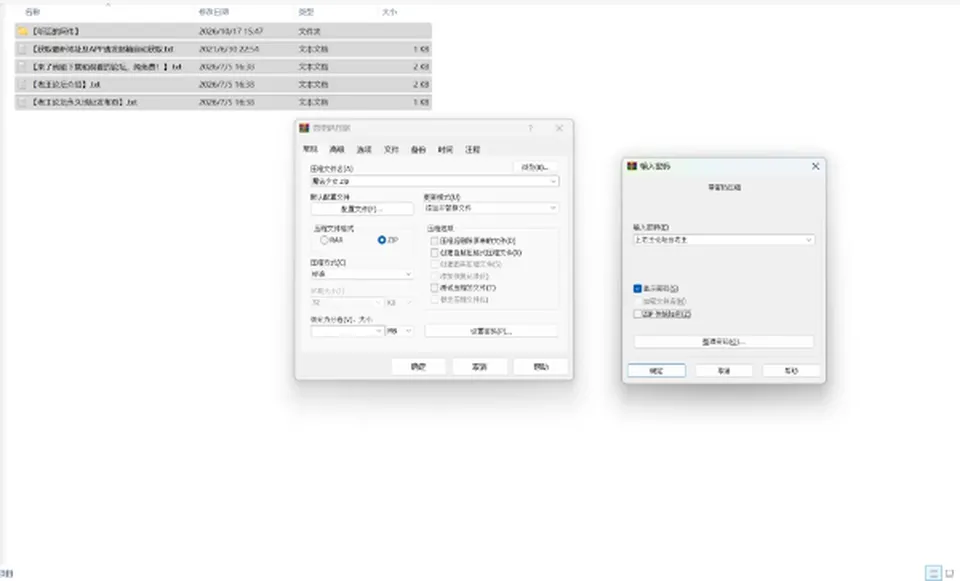The height and width of the screenshot is (581, 960).
Task: Click the set password button in the archive dialog
Action: click(x=491, y=331)
